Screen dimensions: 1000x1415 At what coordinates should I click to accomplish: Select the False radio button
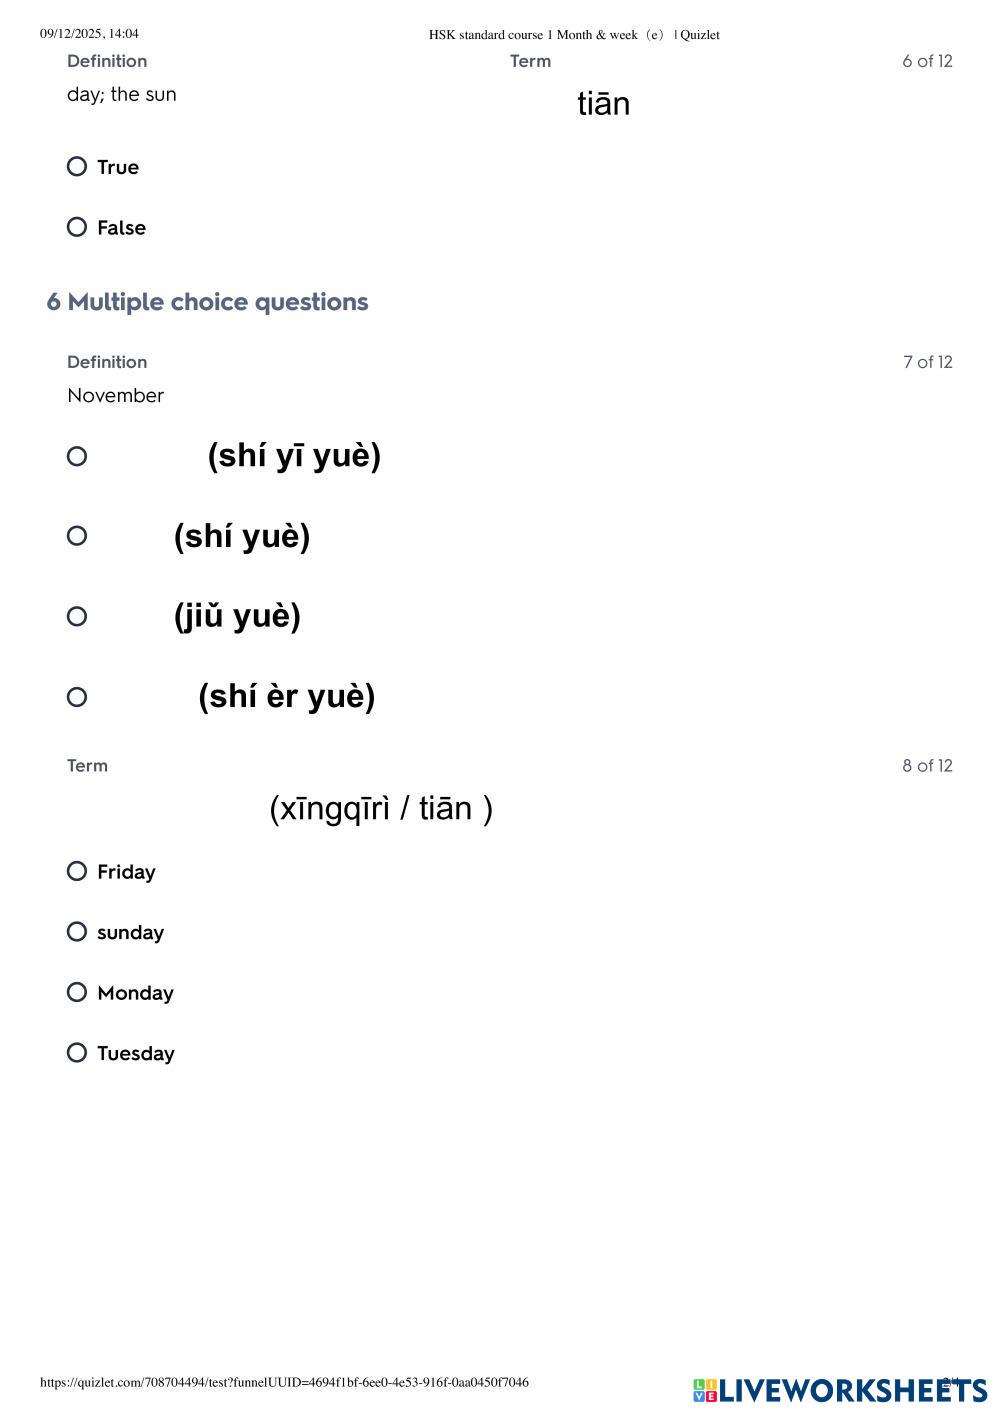click(77, 227)
